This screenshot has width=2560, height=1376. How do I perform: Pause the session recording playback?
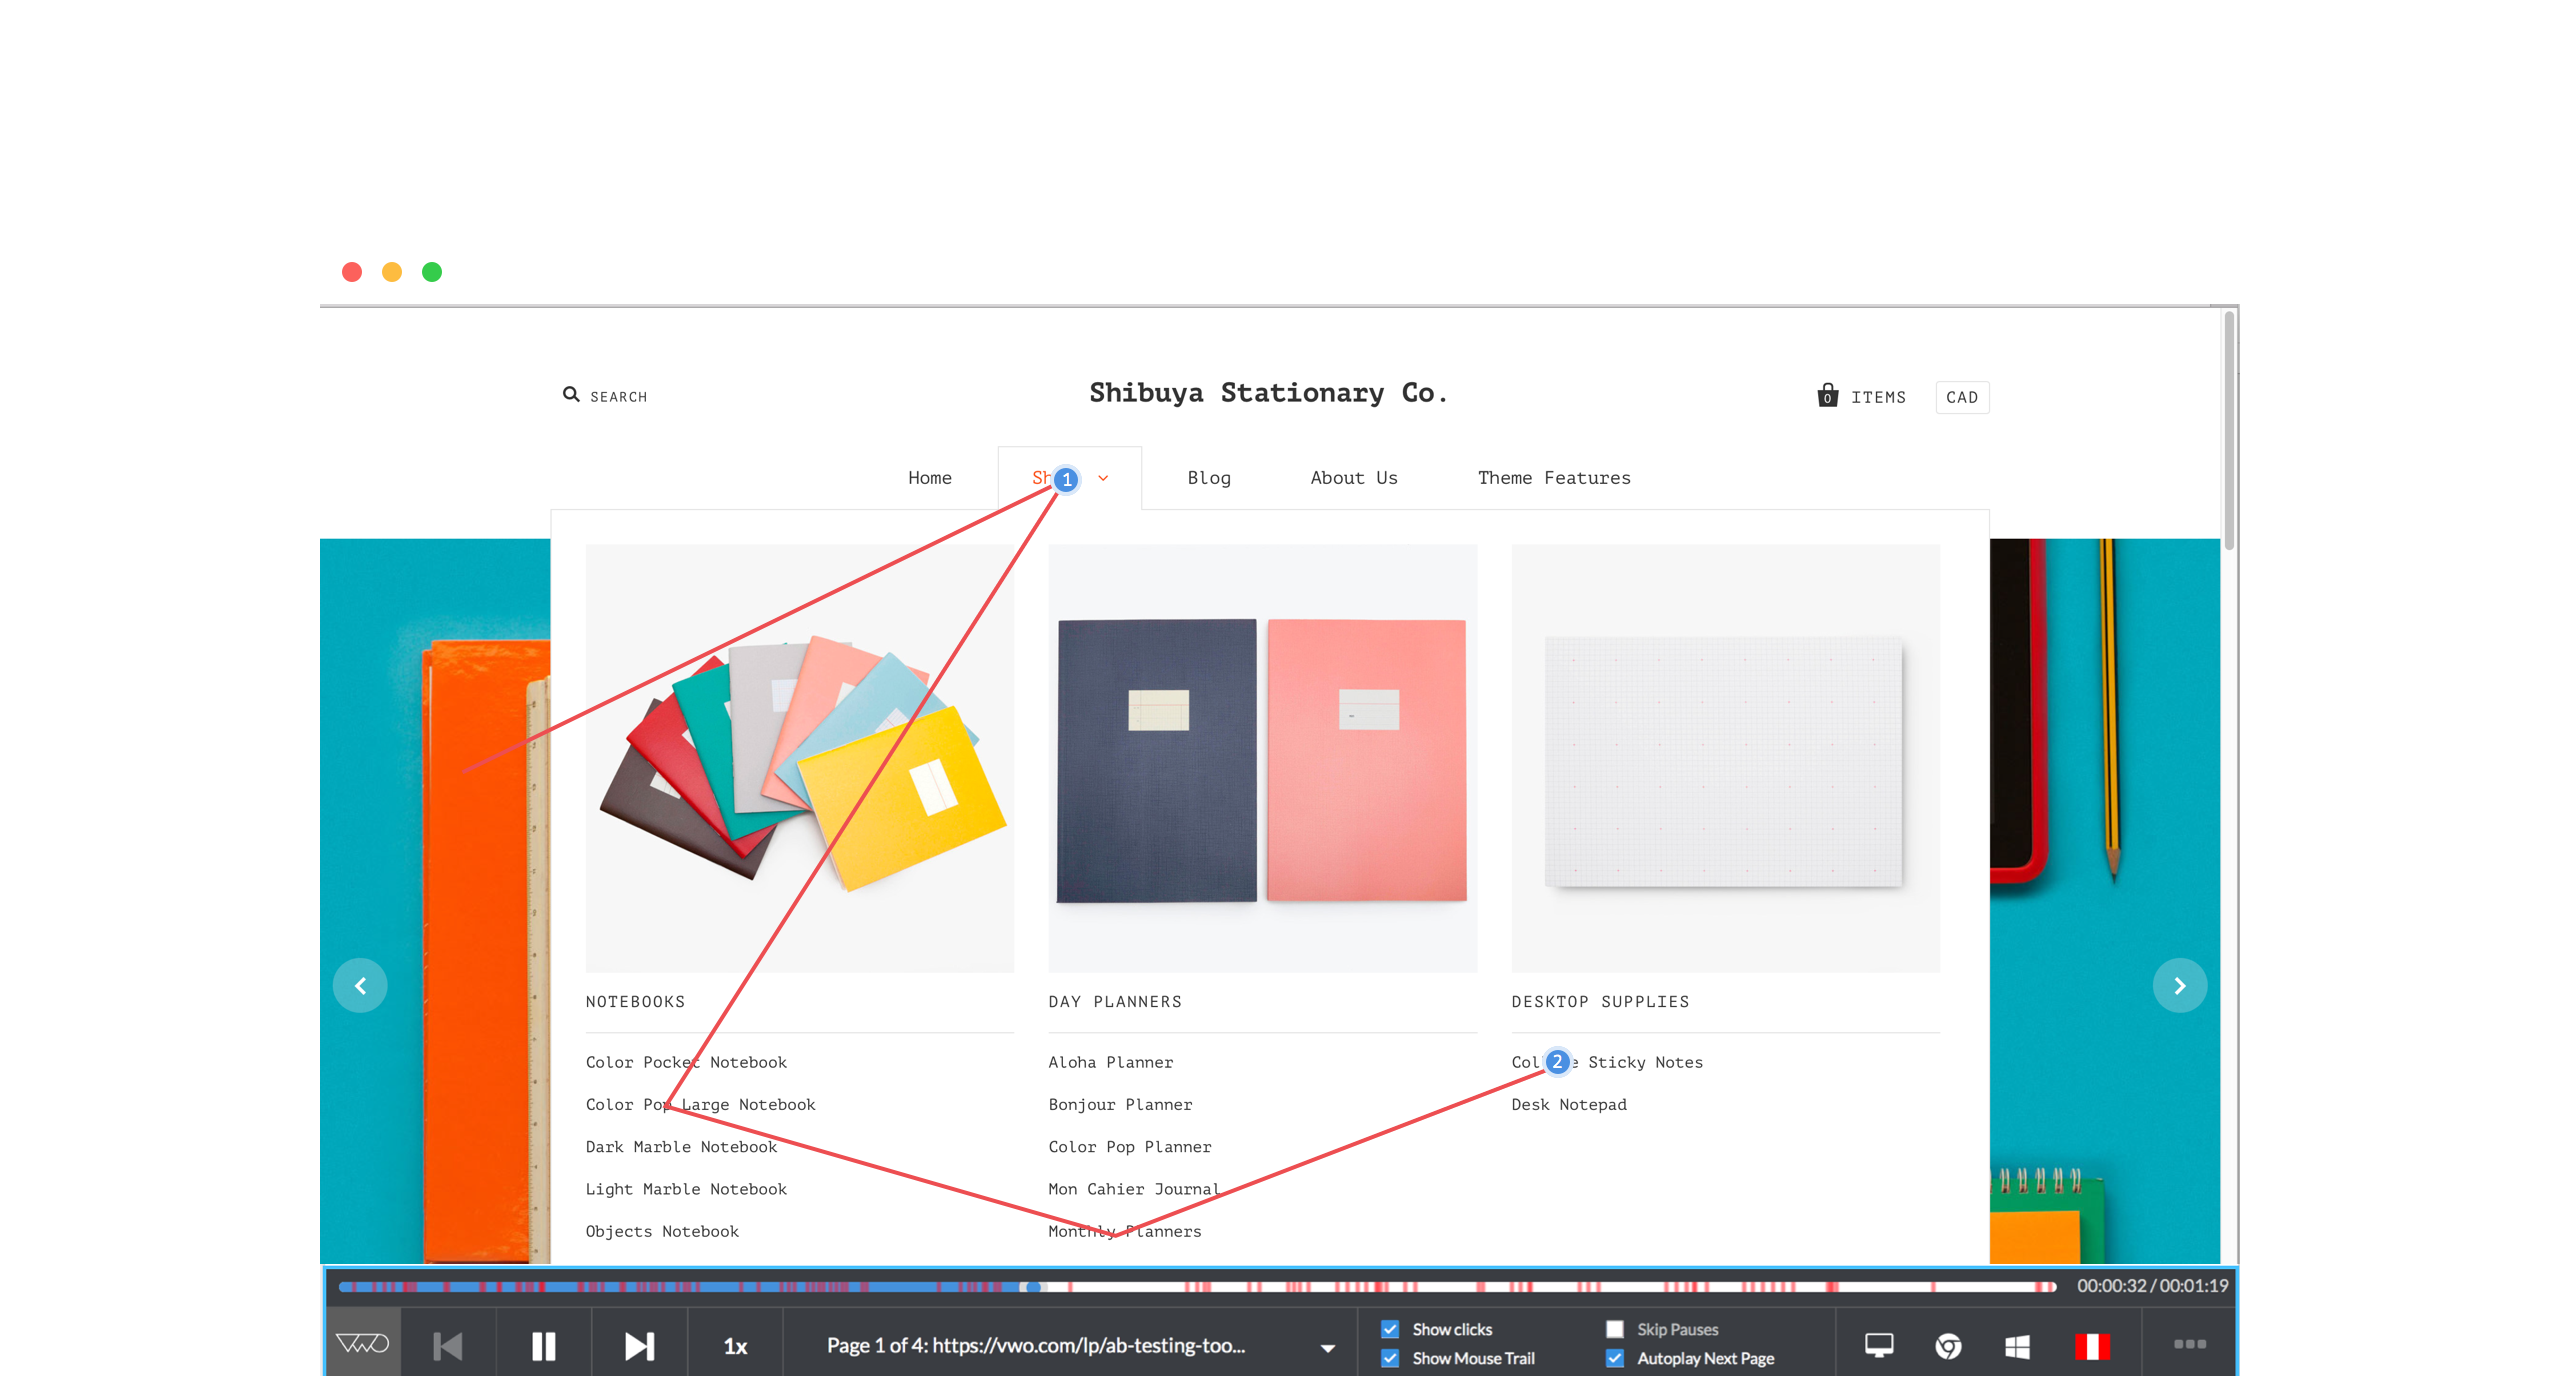[x=543, y=1346]
